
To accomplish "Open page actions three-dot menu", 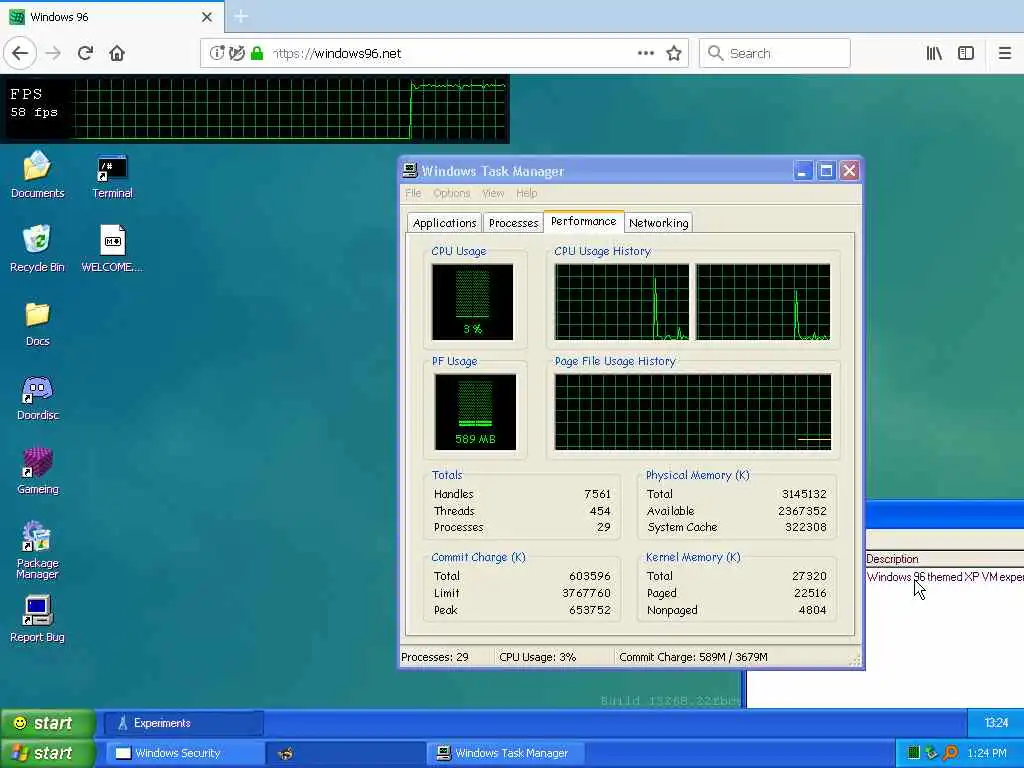I will pos(646,53).
